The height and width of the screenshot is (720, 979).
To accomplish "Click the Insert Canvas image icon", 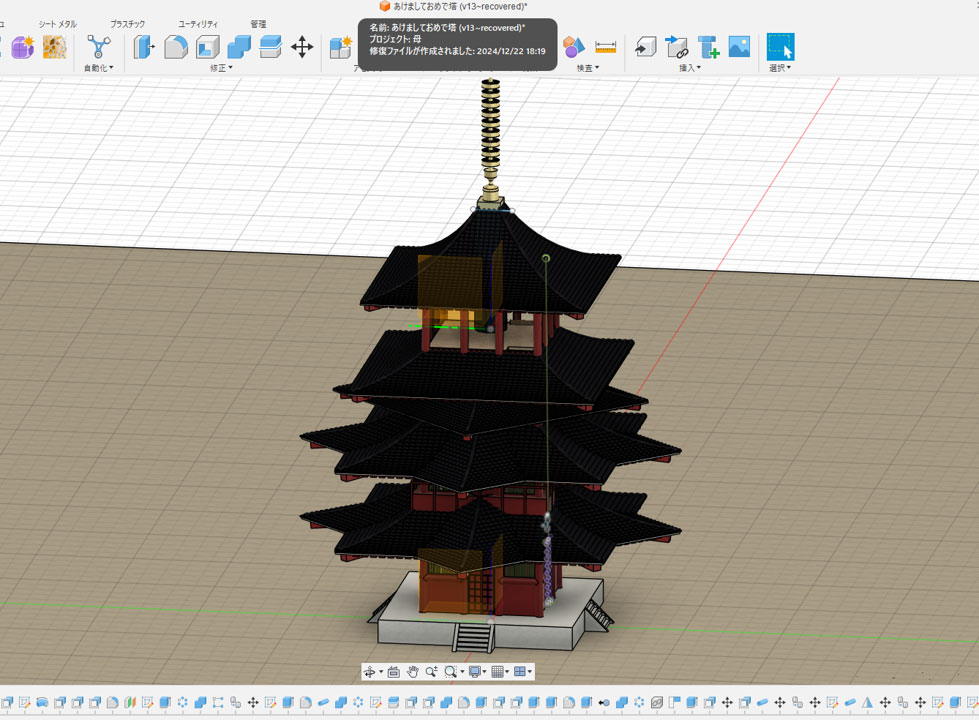I will coord(739,47).
